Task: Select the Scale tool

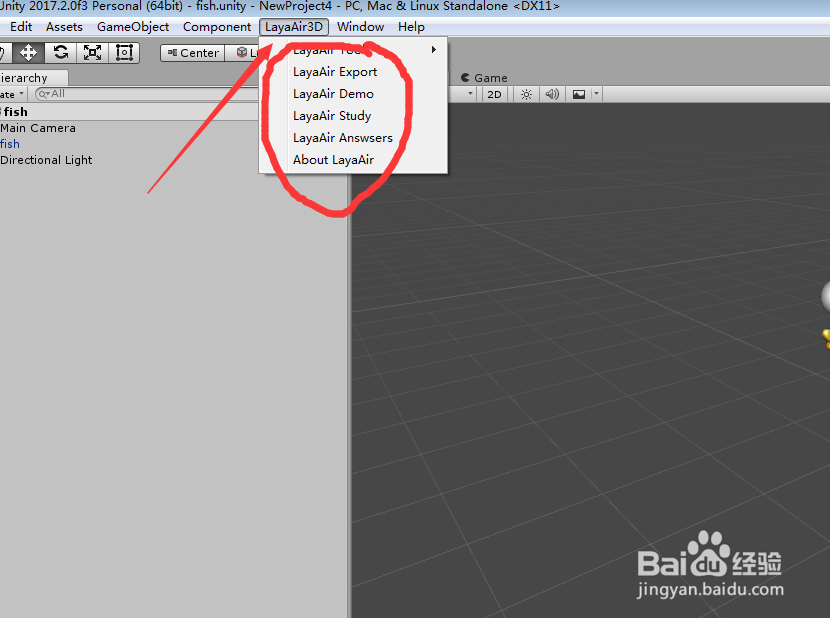Action: pos(92,52)
